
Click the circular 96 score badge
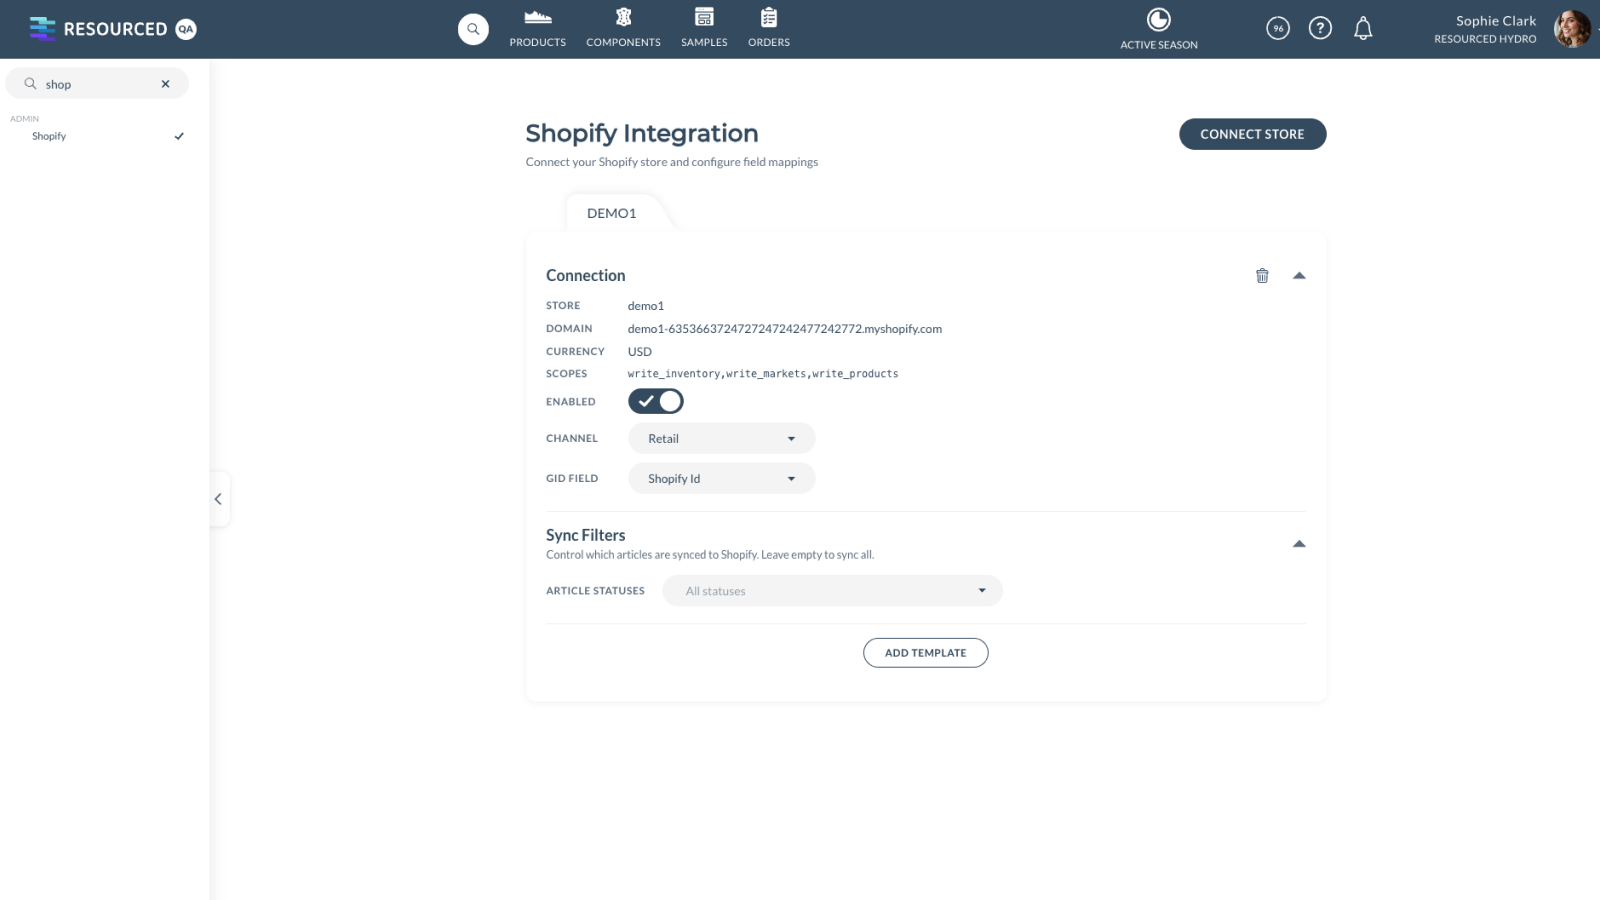[1278, 29]
